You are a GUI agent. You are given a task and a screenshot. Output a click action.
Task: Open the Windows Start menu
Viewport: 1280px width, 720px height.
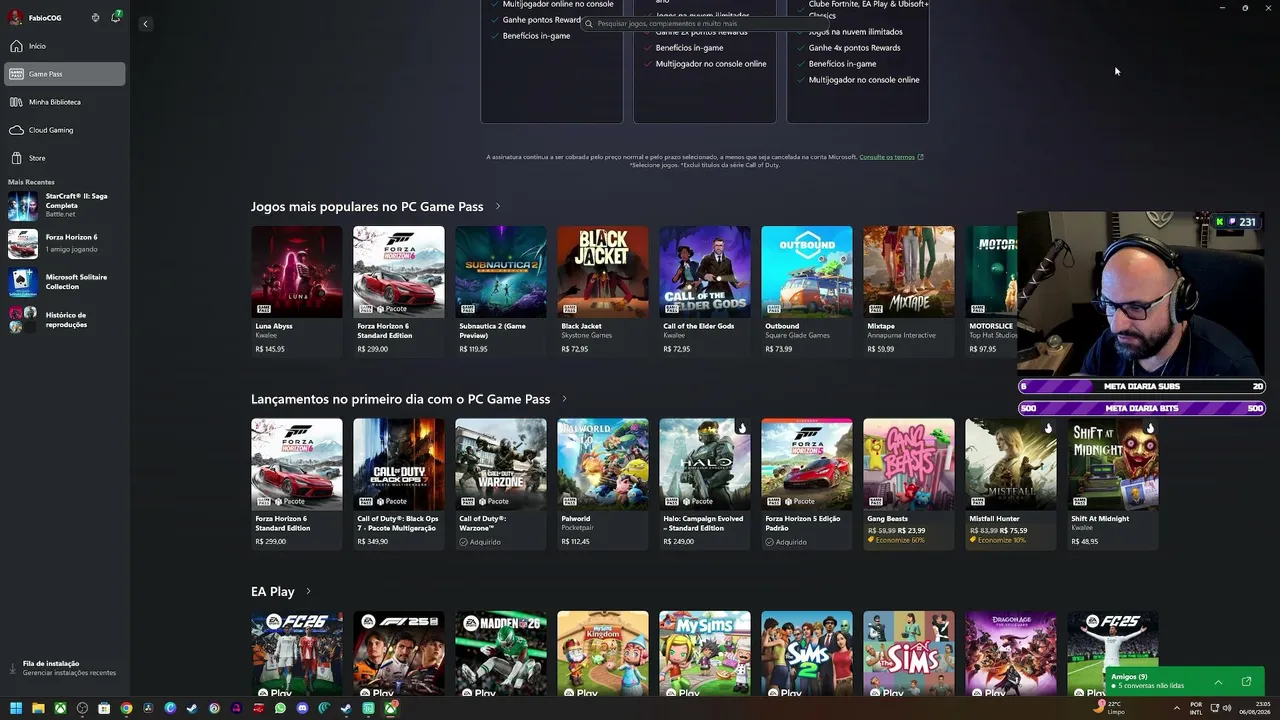16,708
